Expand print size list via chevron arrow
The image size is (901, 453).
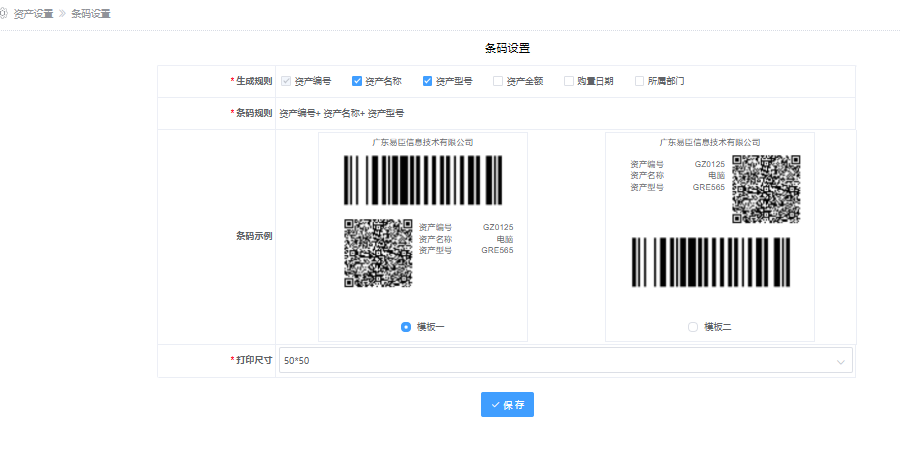pyautogui.click(x=841, y=362)
